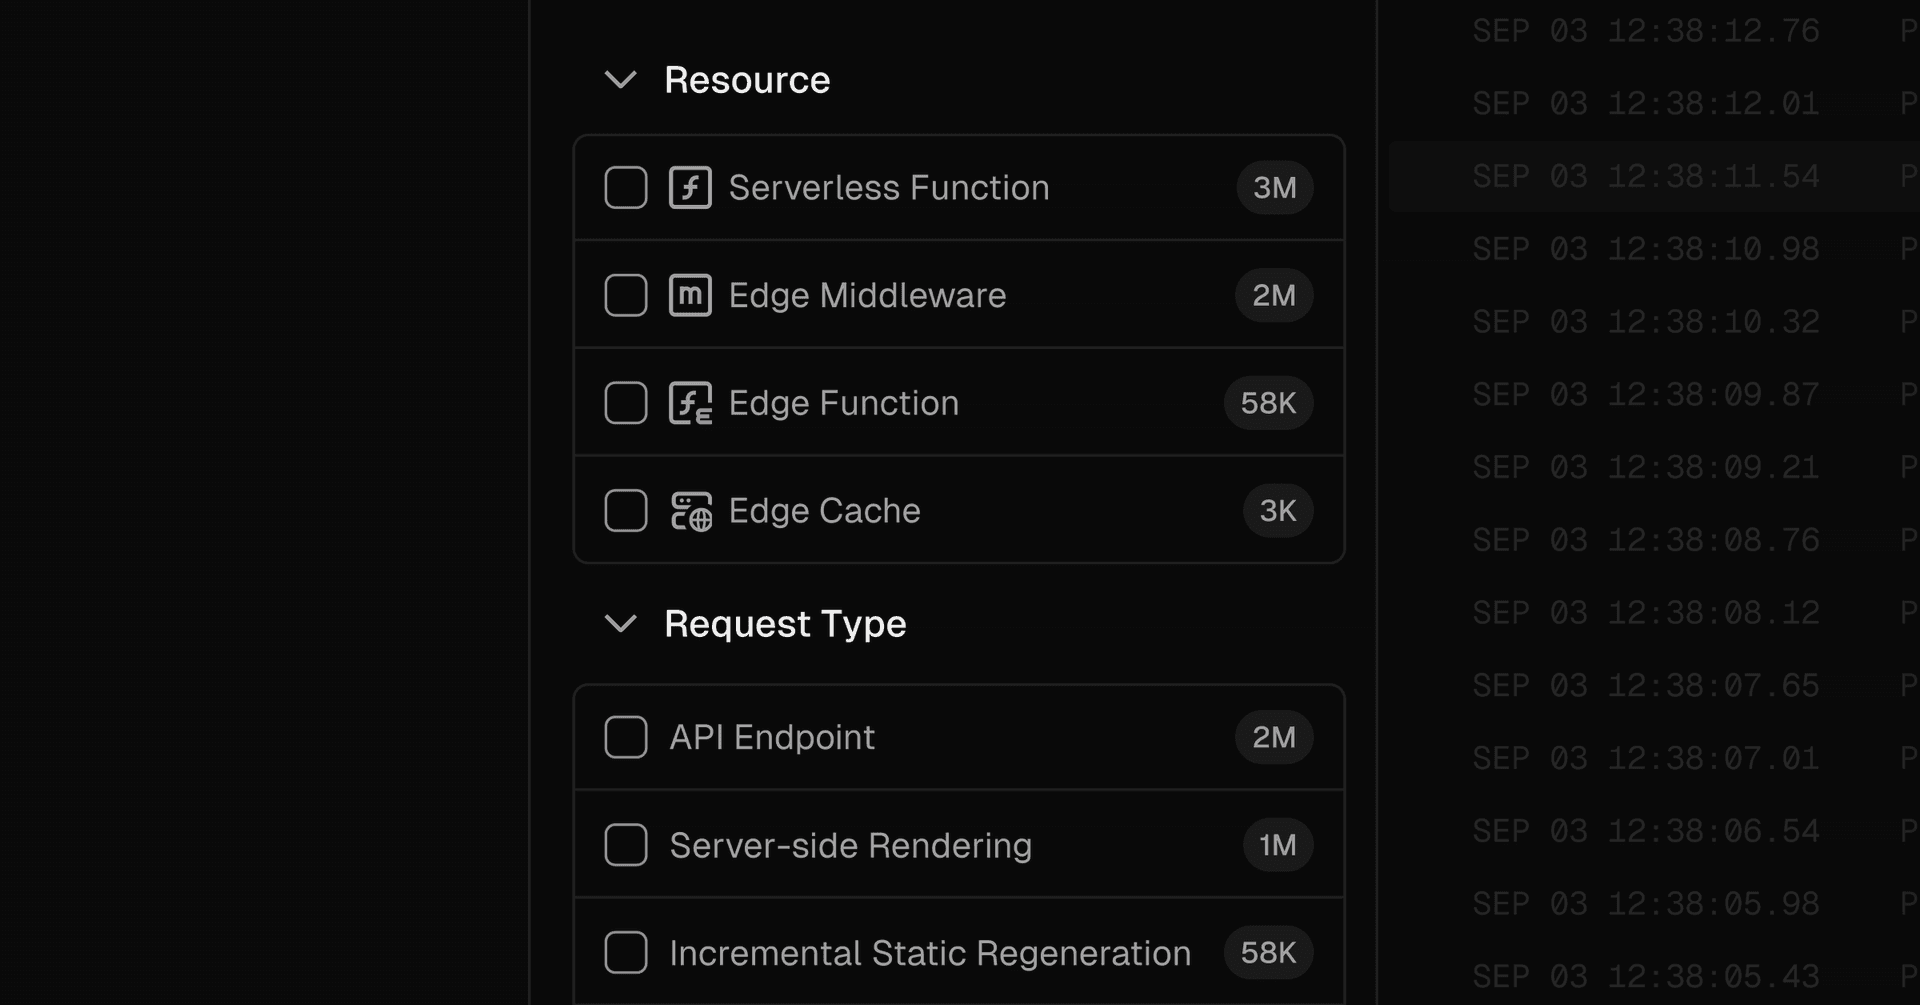The height and width of the screenshot is (1005, 1920).
Task: Enable Server-side Rendering checkbox
Action: click(x=626, y=845)
